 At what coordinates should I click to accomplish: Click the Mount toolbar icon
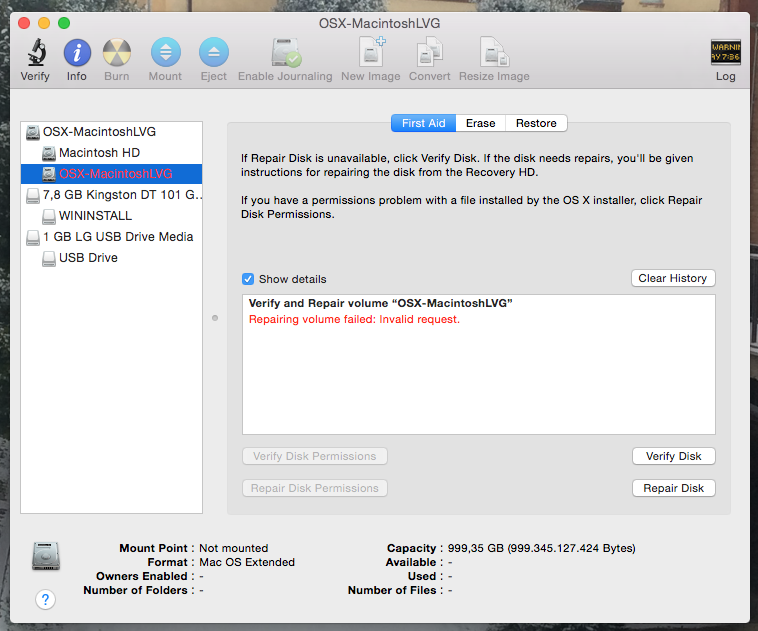166,52
